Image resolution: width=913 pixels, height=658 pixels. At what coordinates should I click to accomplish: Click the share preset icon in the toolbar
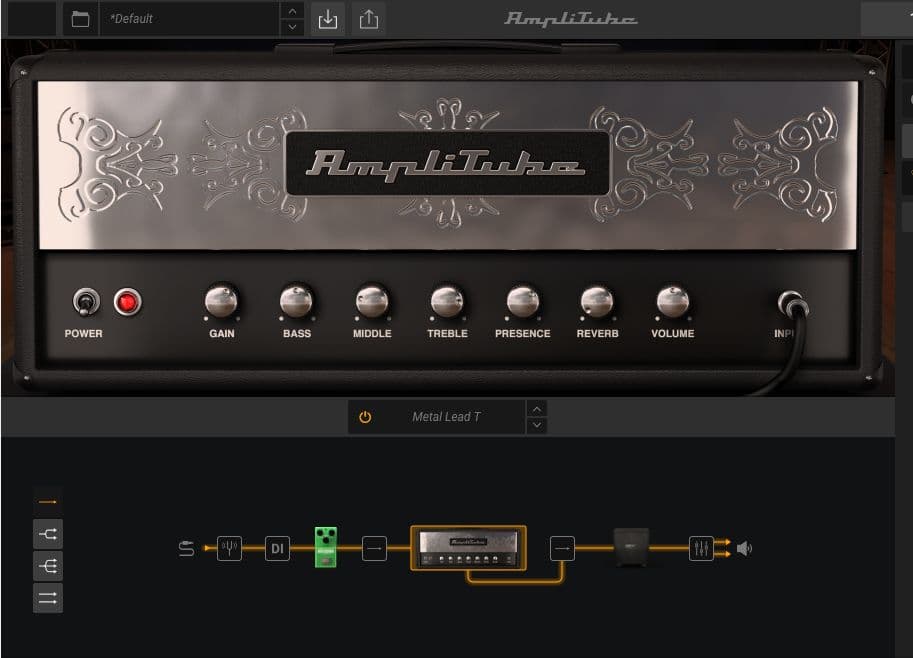pos(369,18)
